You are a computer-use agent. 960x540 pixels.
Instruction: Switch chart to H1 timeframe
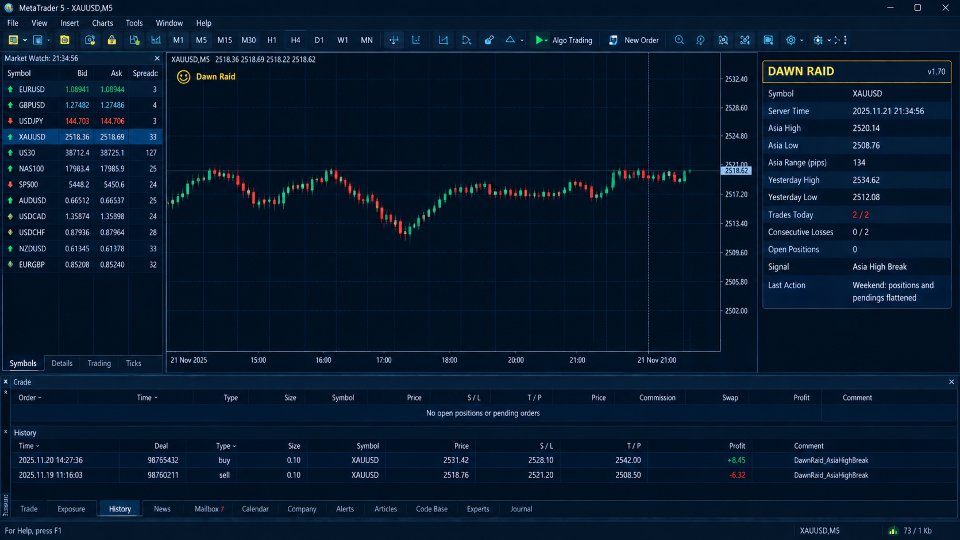click(272, 40)
